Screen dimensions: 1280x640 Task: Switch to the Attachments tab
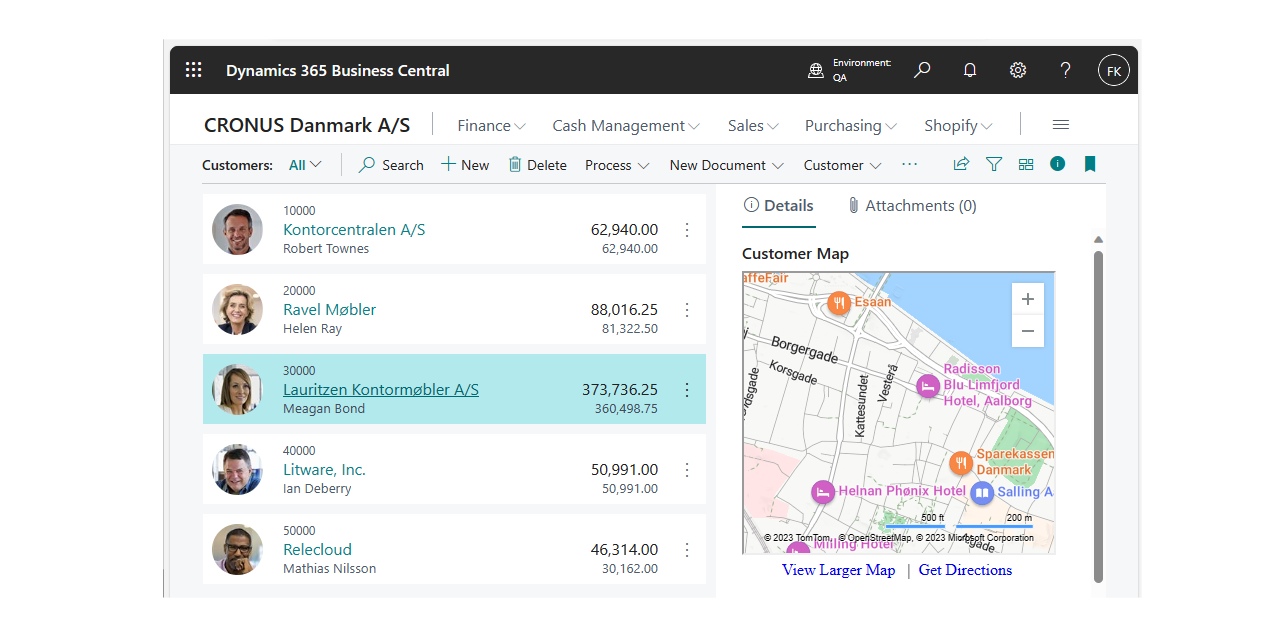pyautogui.click(x=911, y=206)
